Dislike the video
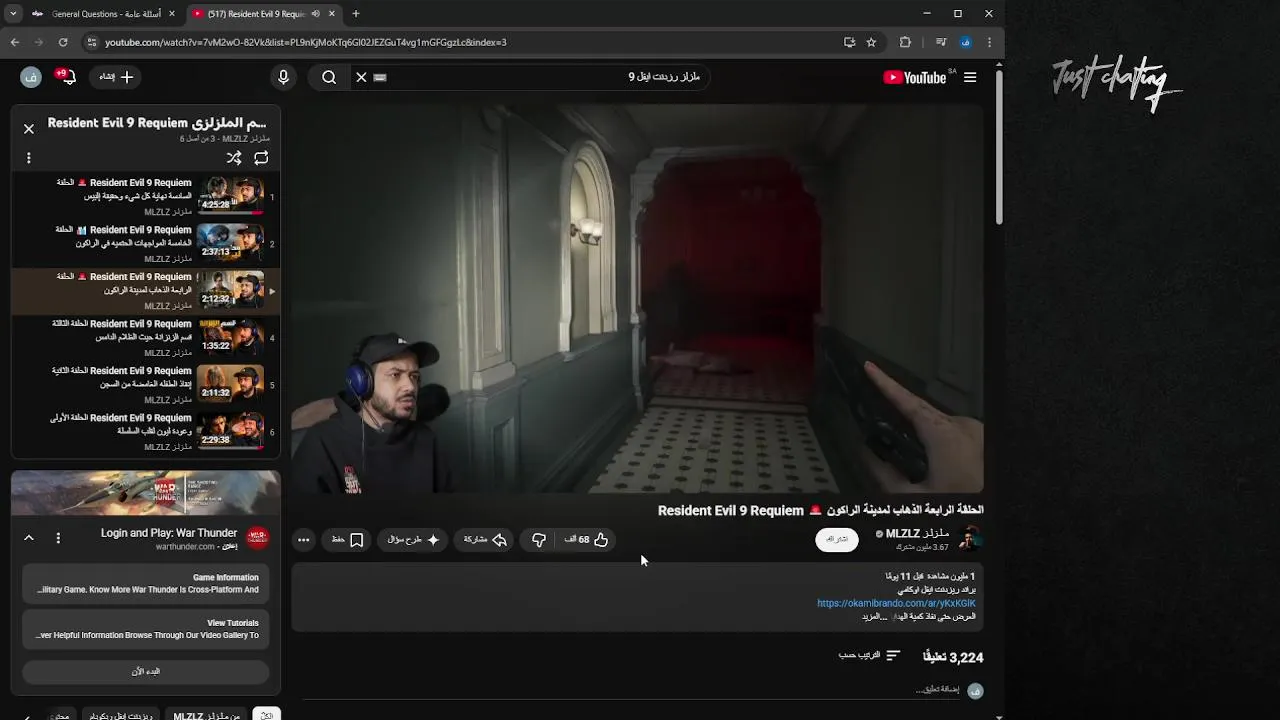The width and height of the screenshot is (1280, 720). pos(539,540)
